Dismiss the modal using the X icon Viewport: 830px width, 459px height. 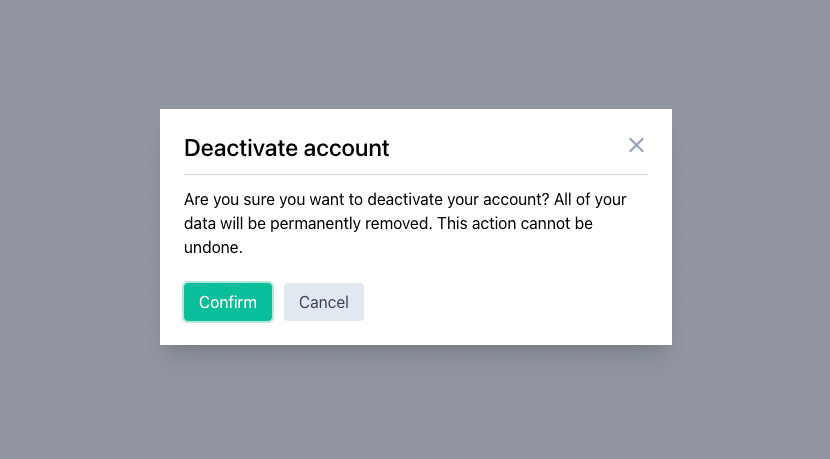[x=636, y=145]
